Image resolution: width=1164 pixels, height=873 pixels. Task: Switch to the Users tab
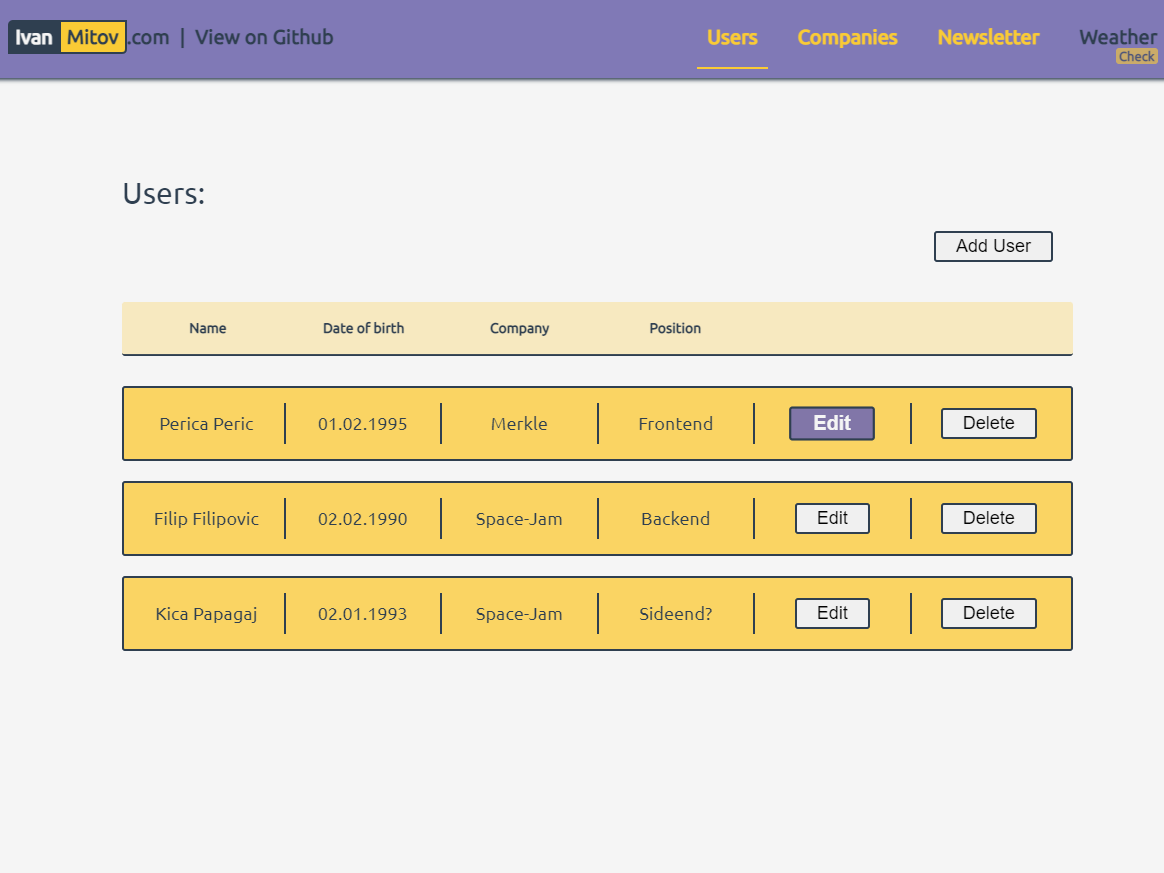732,38
